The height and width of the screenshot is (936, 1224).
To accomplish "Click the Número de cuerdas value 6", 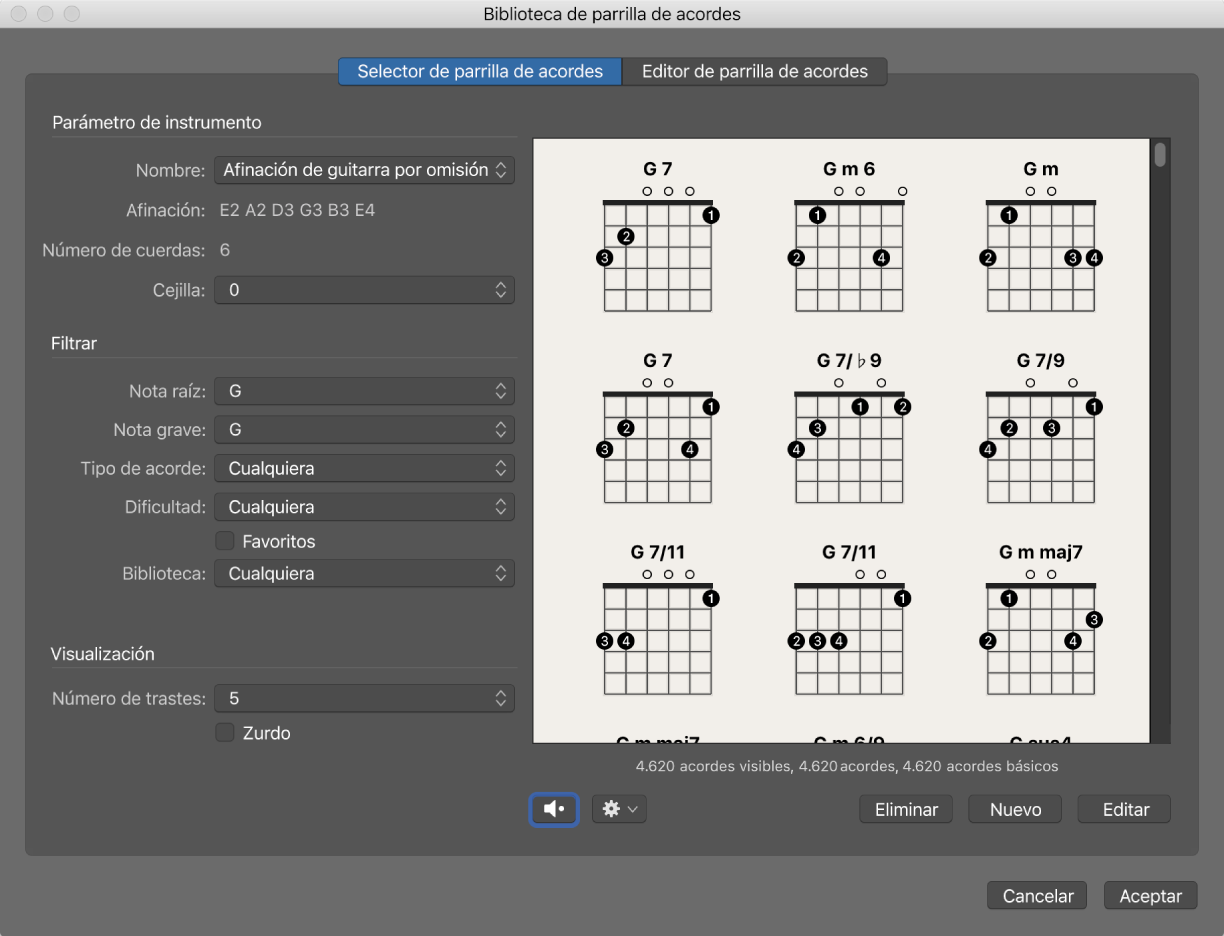I will [x=225, y=250].
